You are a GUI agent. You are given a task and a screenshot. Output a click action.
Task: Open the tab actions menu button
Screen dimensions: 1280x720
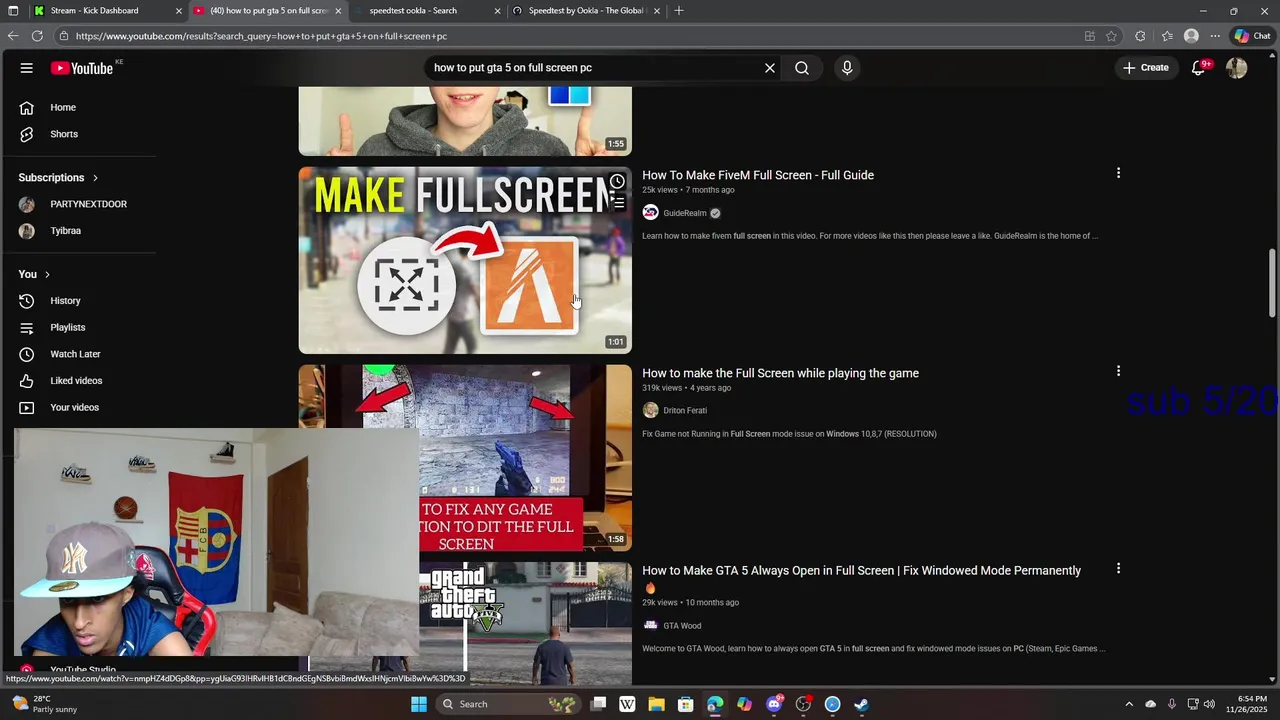[x=13, y=10]
